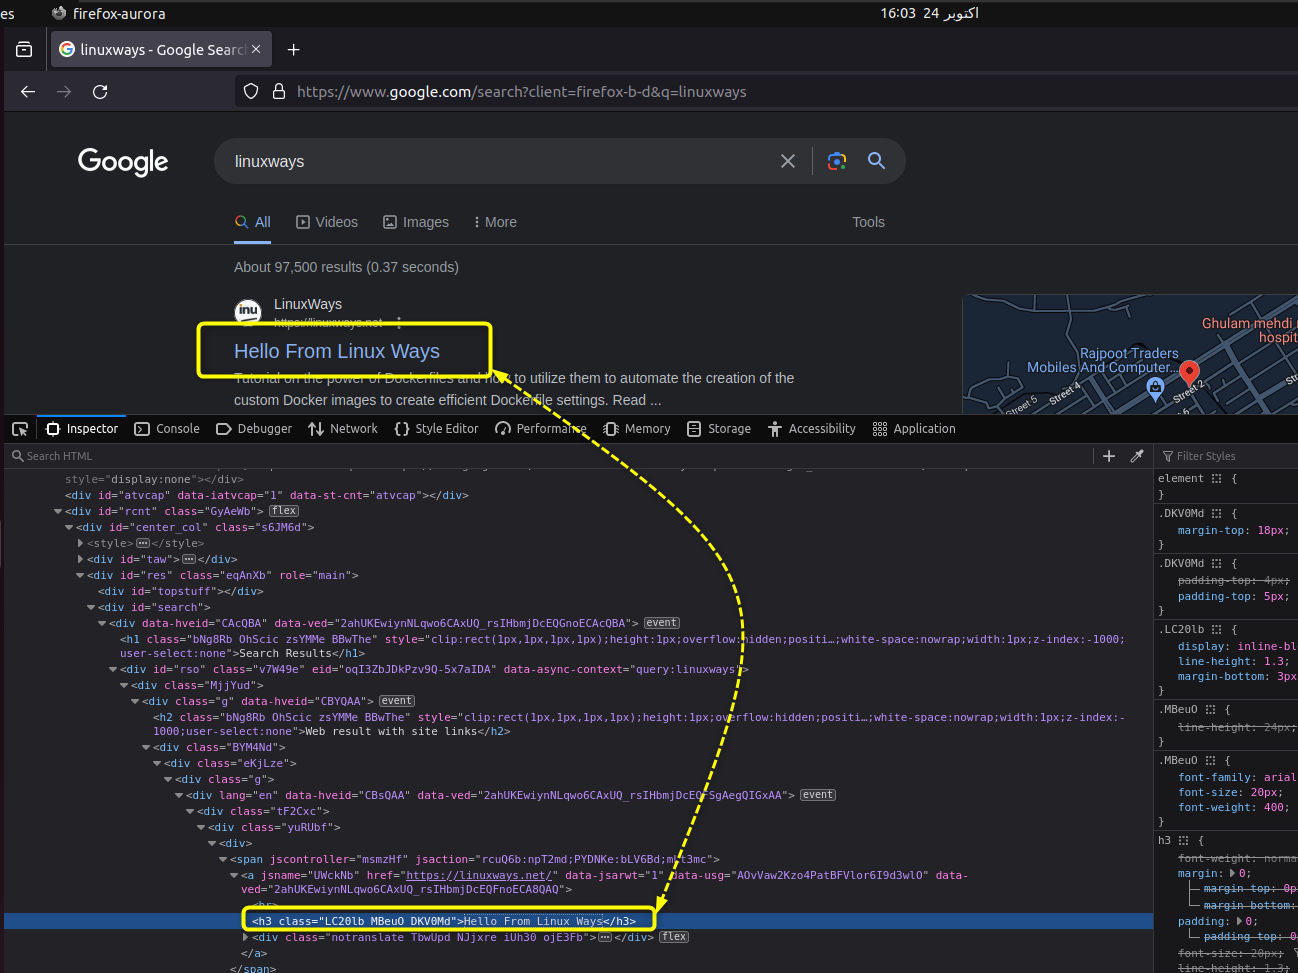The image size is (1298, 973).
Task: Click the Google search magnifier button
Action: [876, 161]
